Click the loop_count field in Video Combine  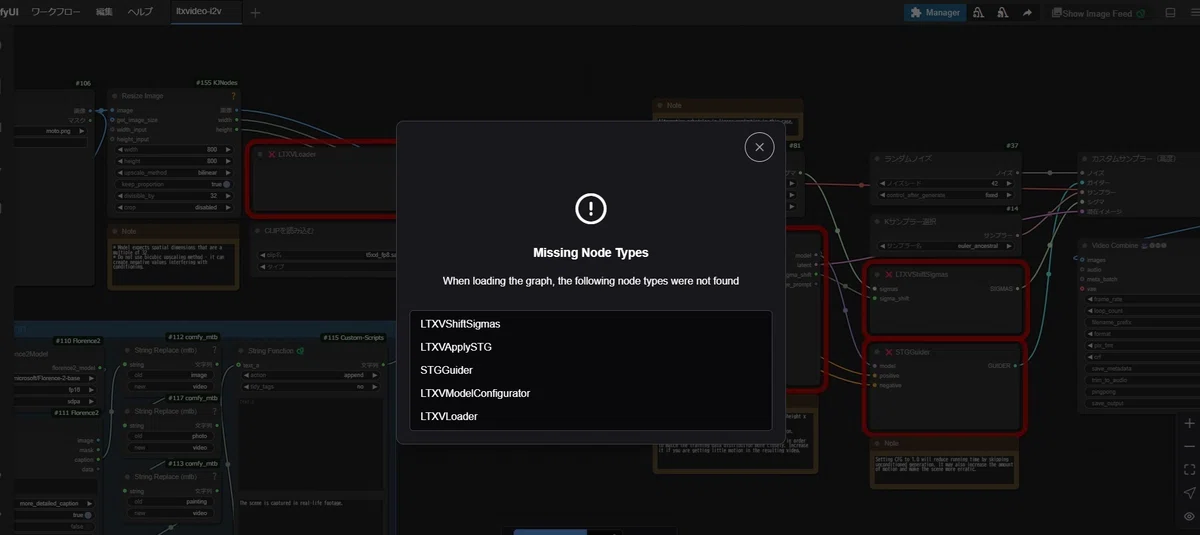tap(1140, 311)
